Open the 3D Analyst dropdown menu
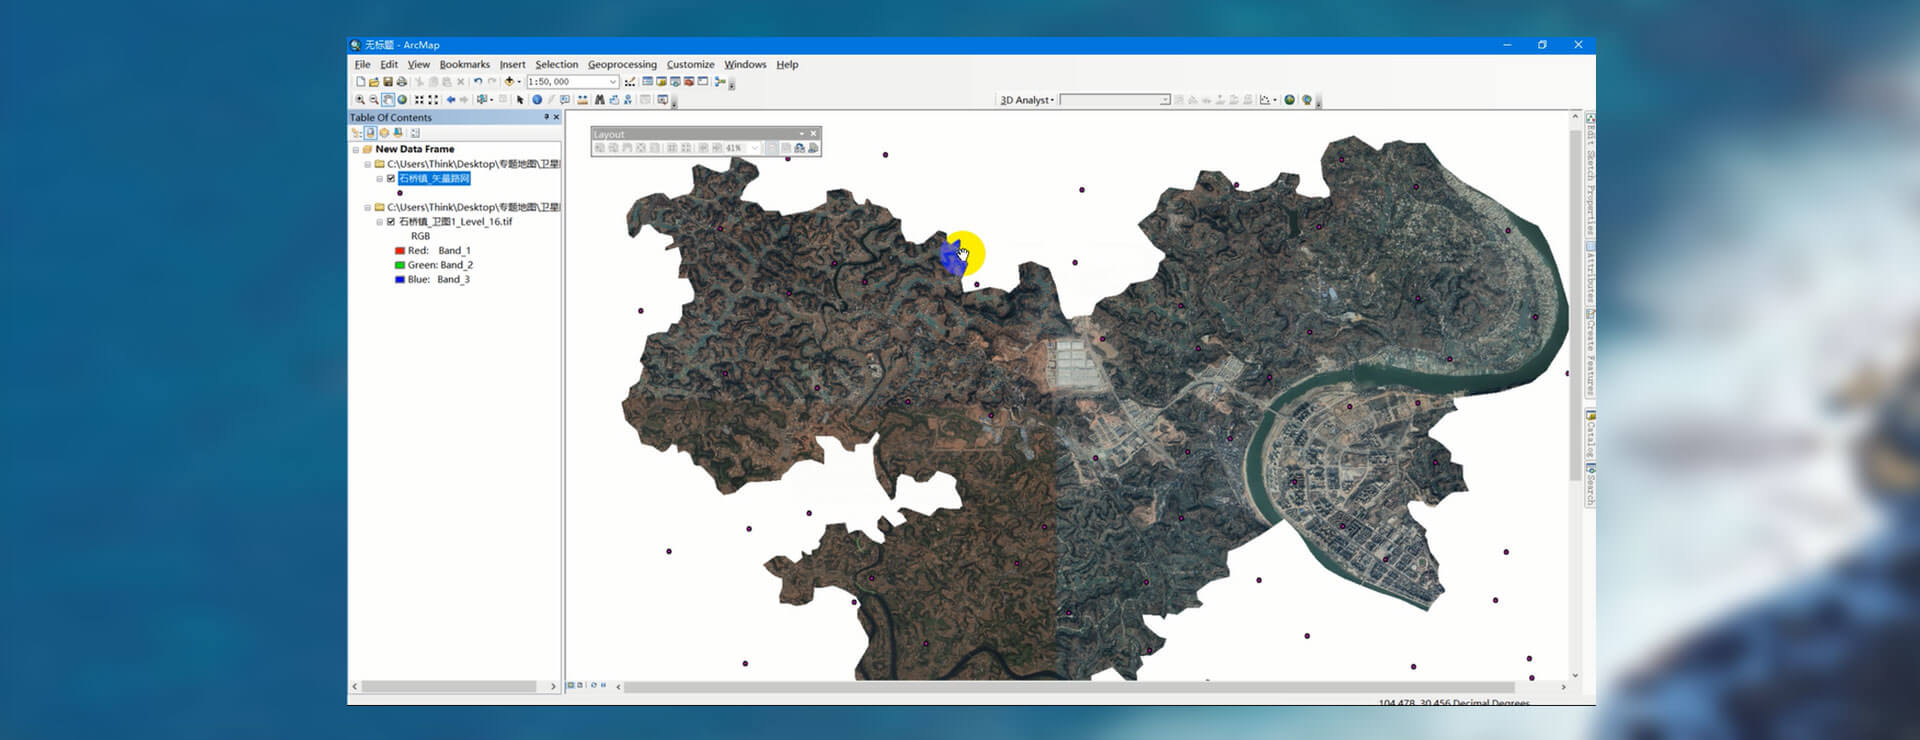The width and height of the screenshot is (1920, 740). (x=1027, y=100)
